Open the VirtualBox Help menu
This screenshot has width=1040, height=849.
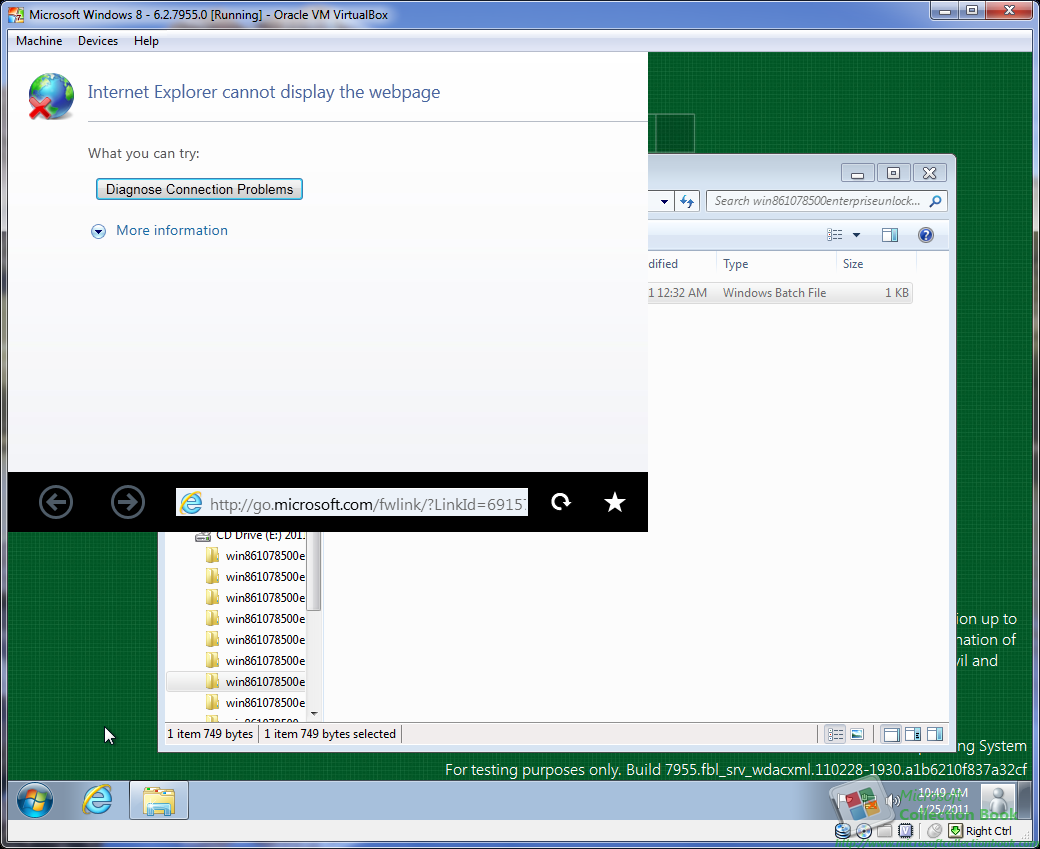[x=146, y=40]
